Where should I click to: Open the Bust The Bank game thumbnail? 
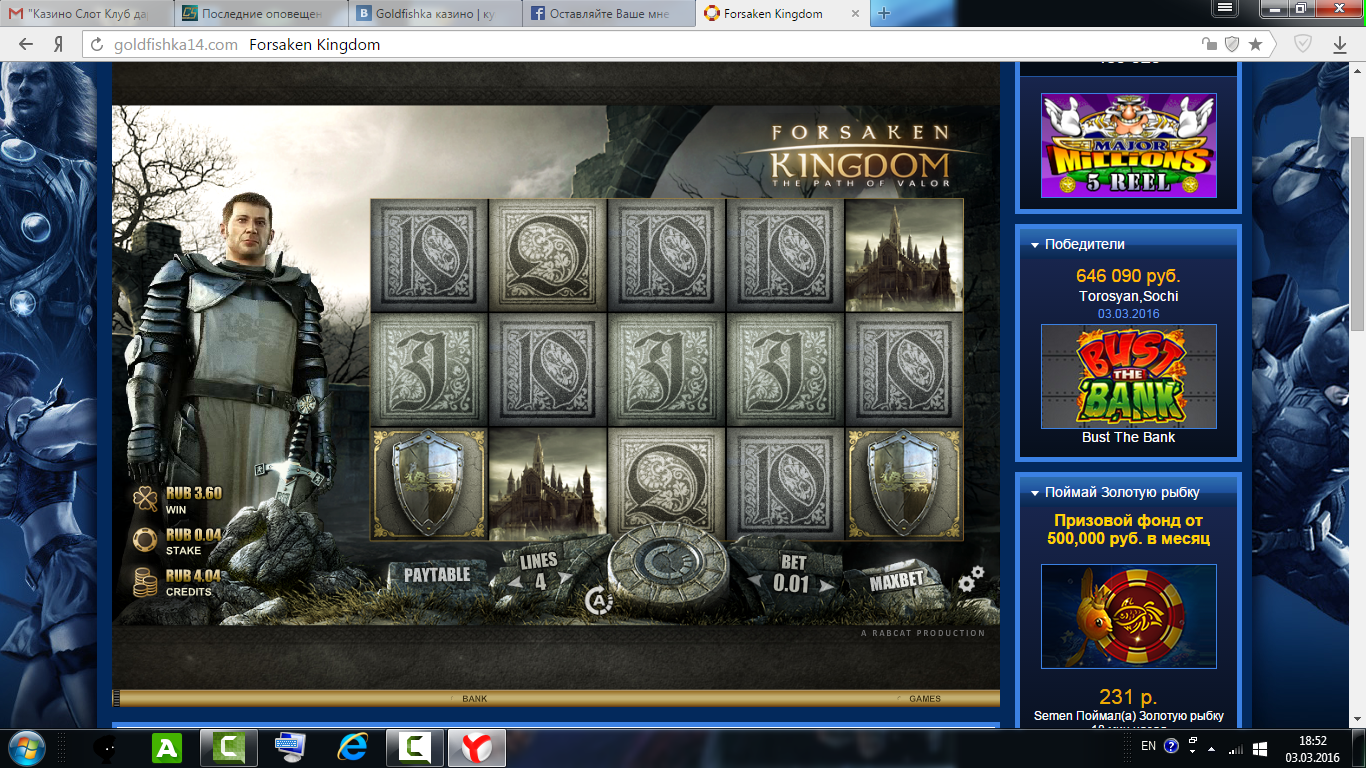click(x=1128, y=376)
